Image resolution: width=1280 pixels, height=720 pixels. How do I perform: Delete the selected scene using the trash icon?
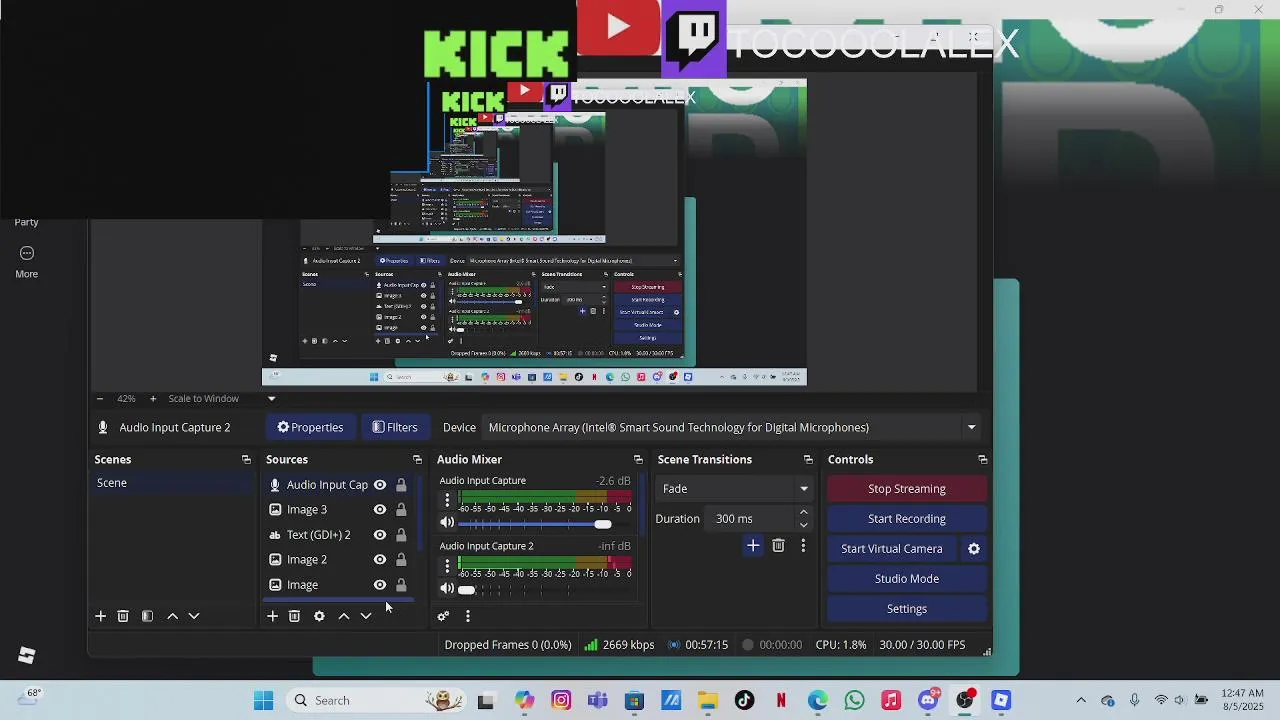pos(123,616)
